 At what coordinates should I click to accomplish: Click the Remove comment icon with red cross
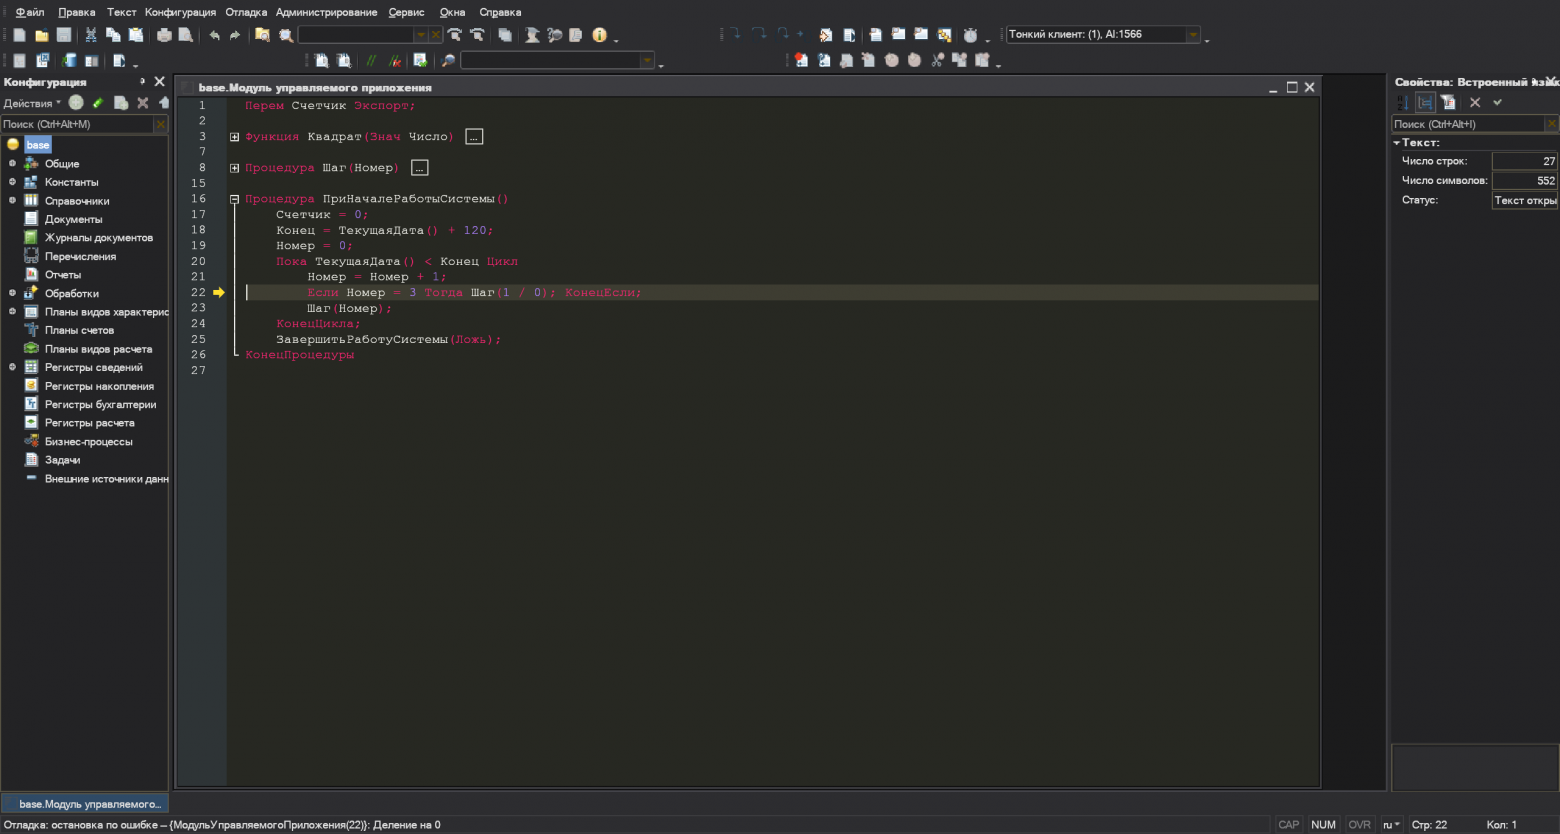point(394,61)
